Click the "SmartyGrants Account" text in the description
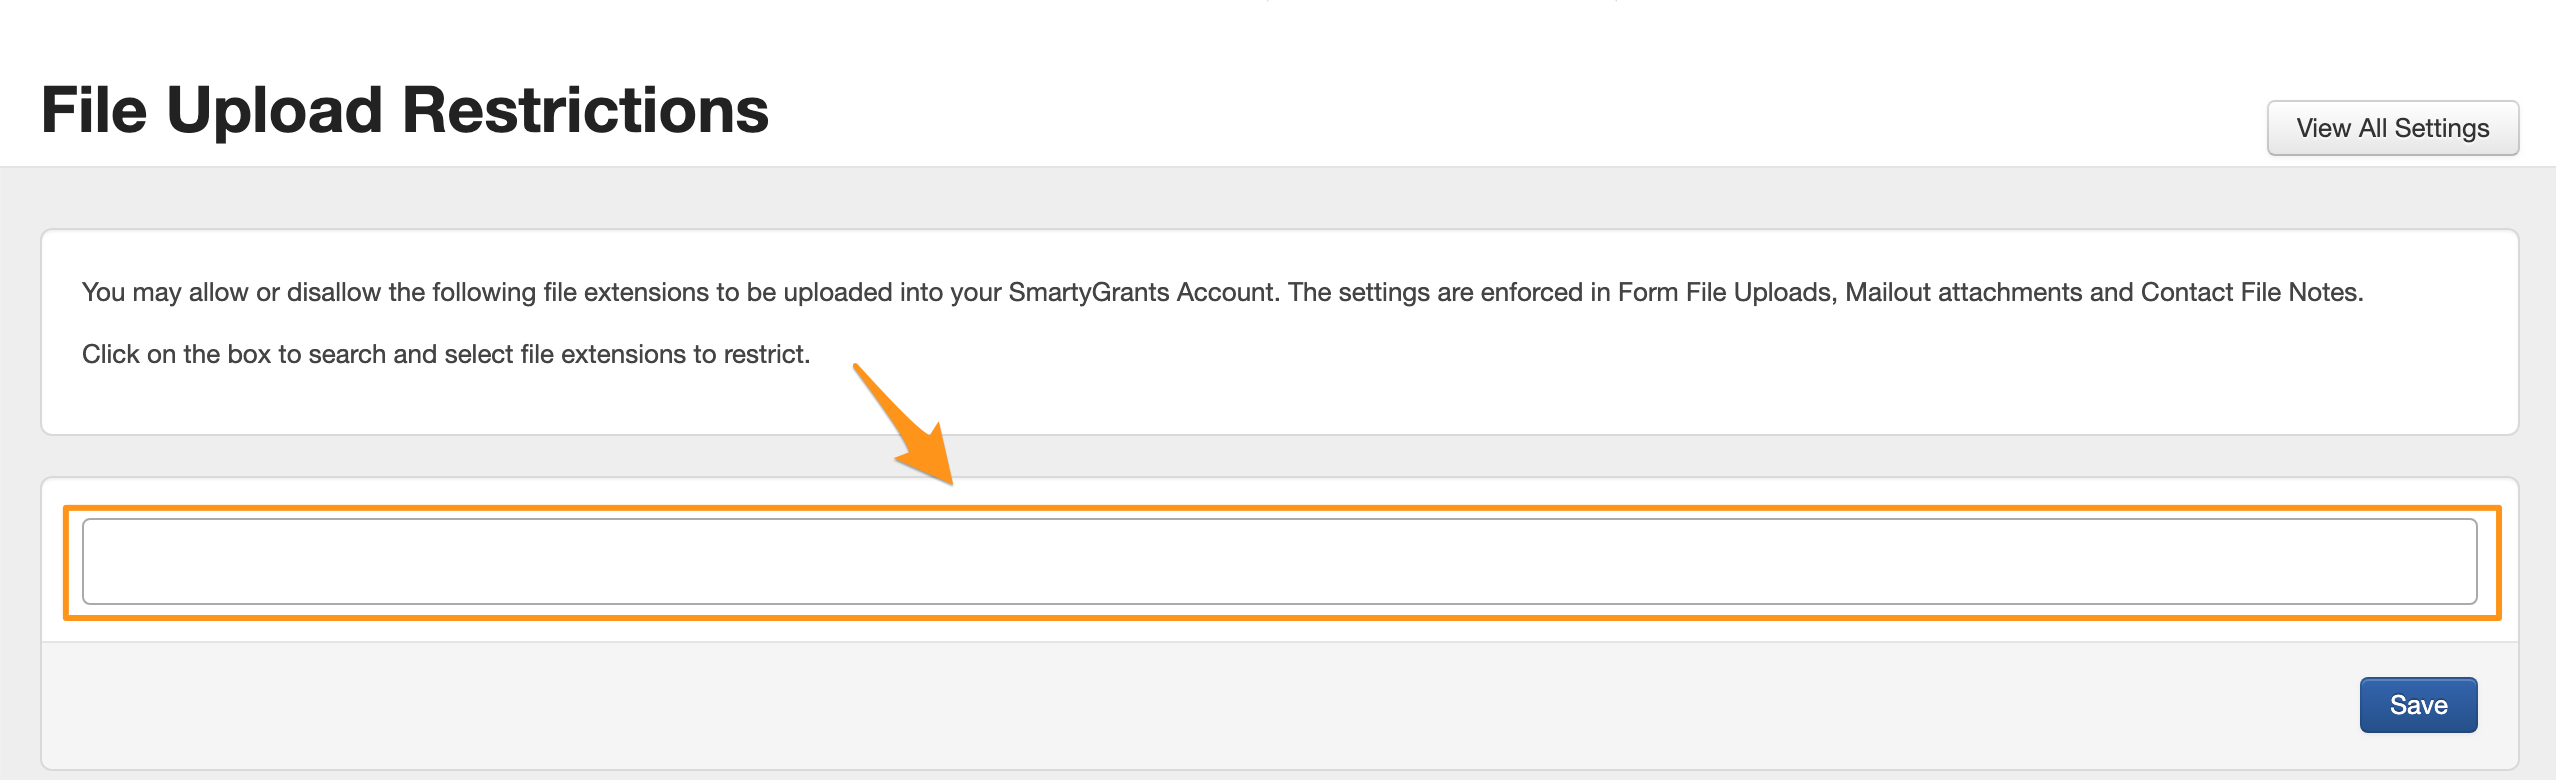 click(x=1142, y=292)
